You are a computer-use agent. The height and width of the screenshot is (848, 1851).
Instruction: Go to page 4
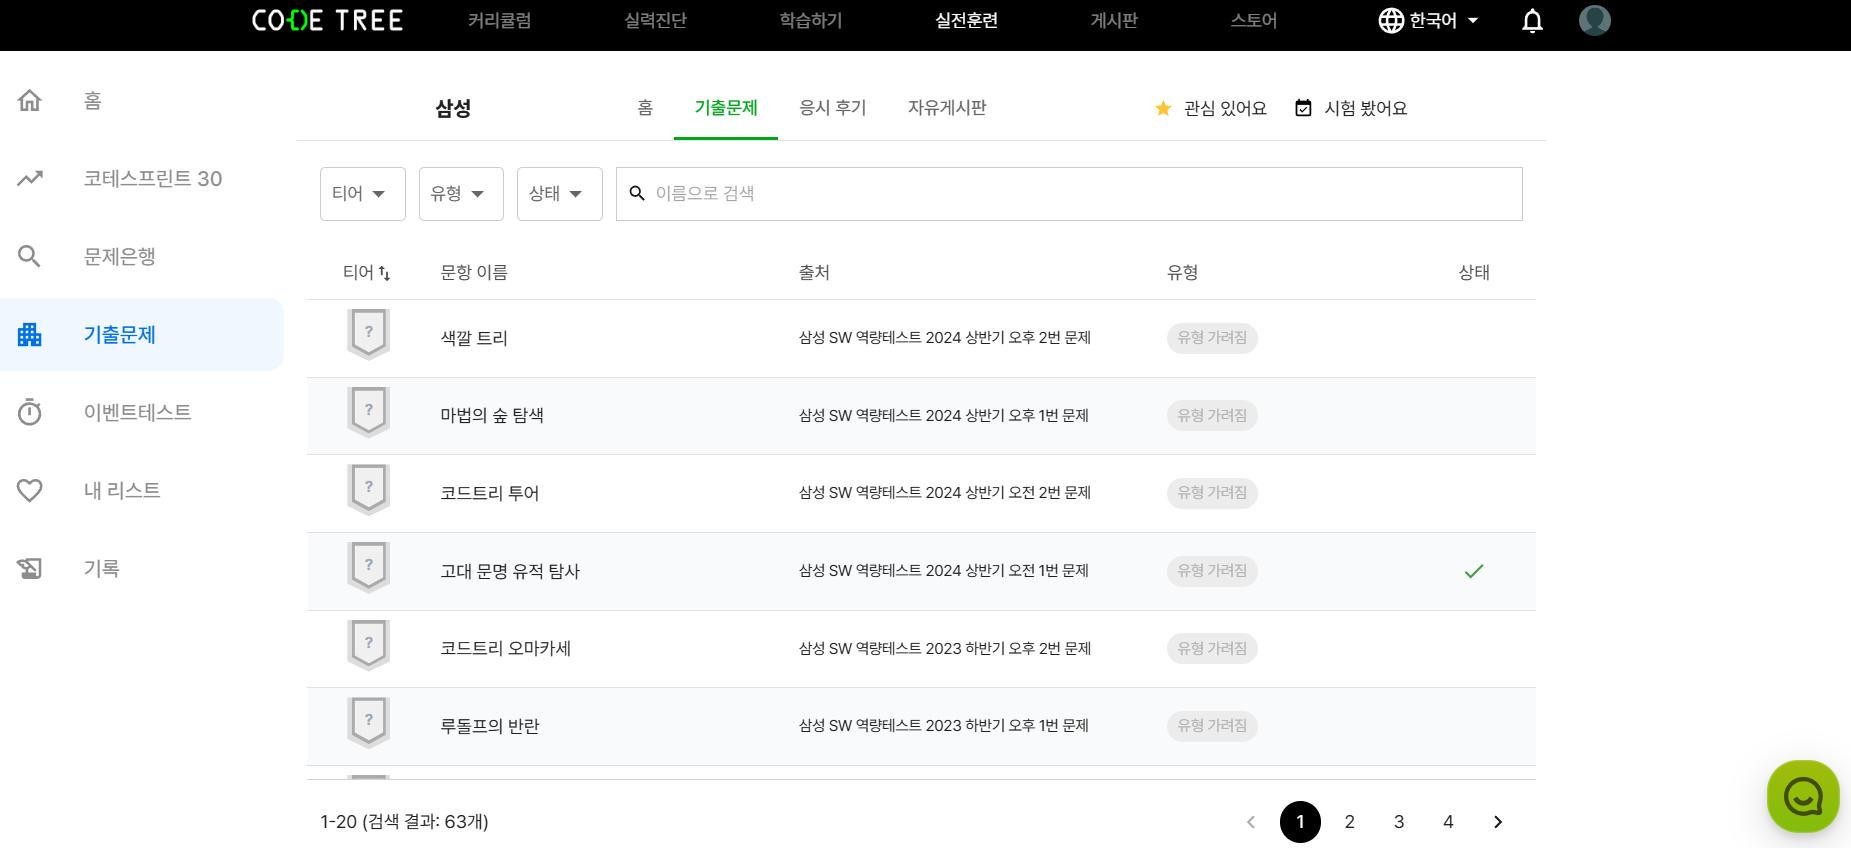tap(1448, 822)
